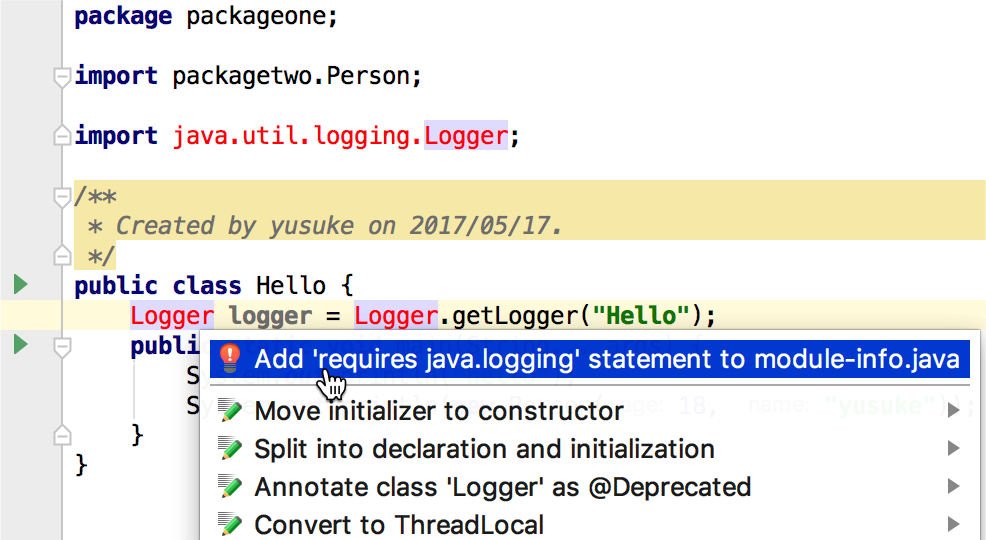Click the pencil icon beside Move initializer

click(x=230, y=411)
